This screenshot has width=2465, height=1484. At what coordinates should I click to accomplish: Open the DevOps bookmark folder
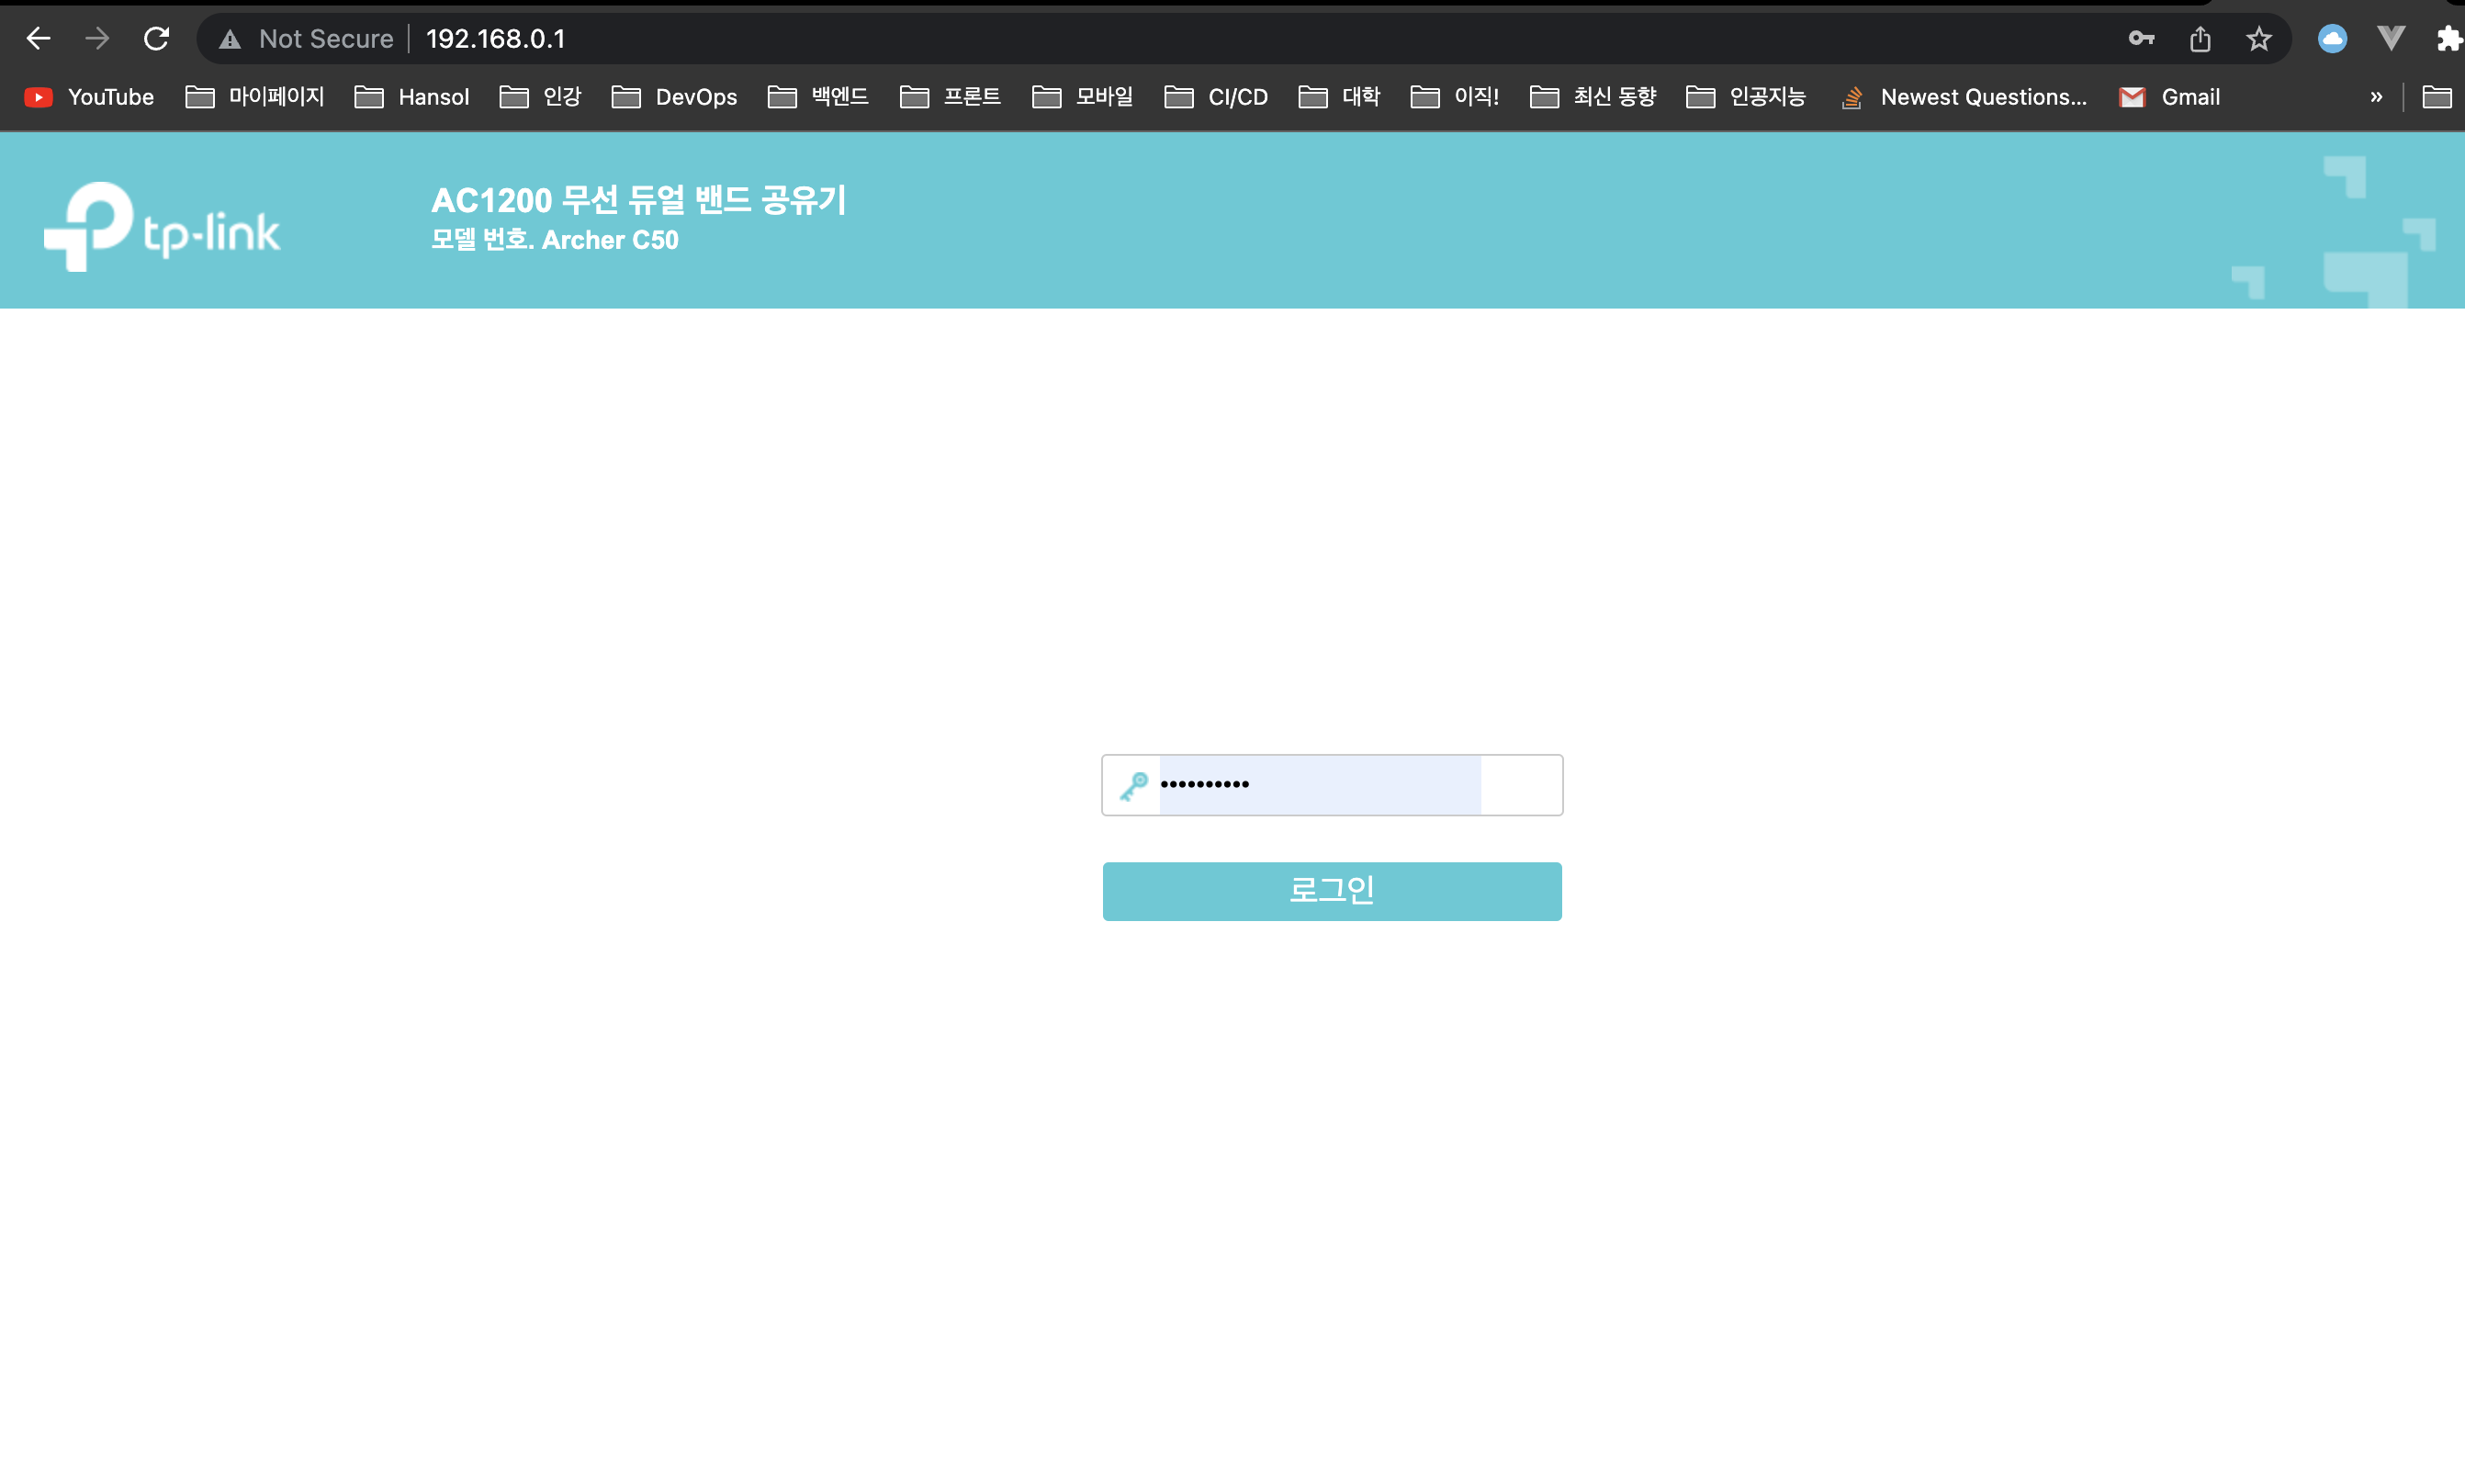[675, 97]
